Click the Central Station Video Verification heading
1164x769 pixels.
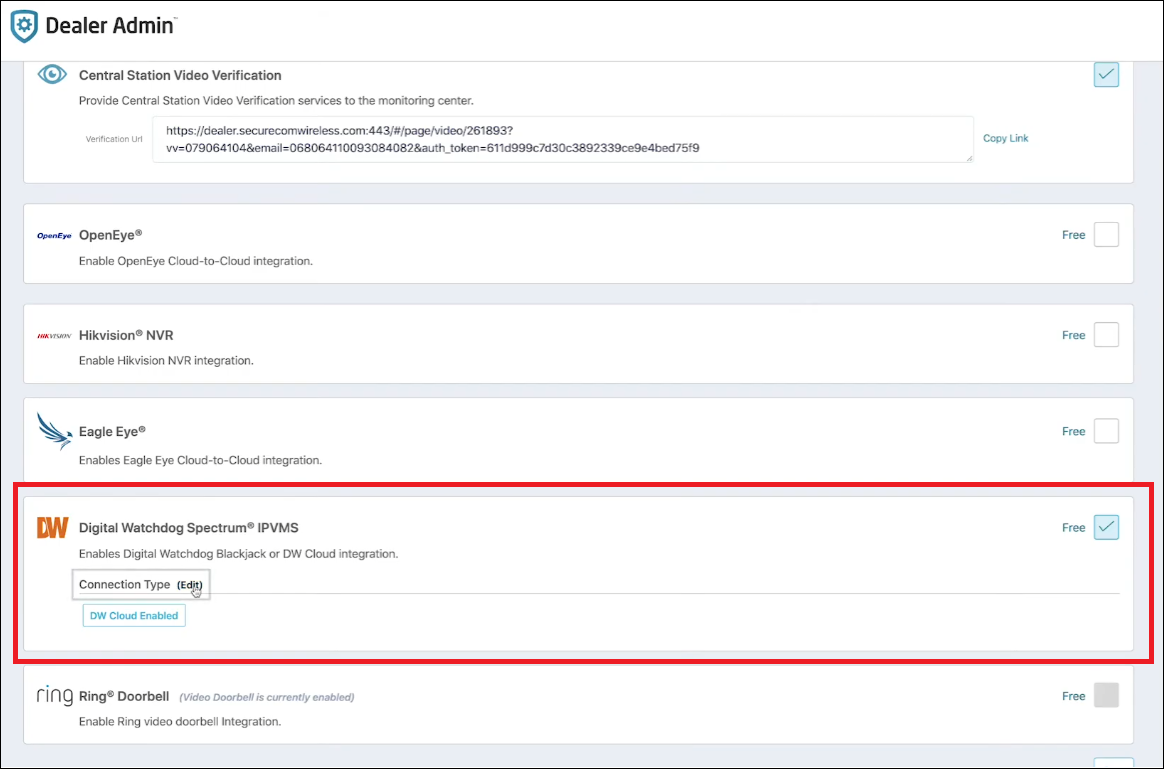pyautogui.click(x=180, y=75)
